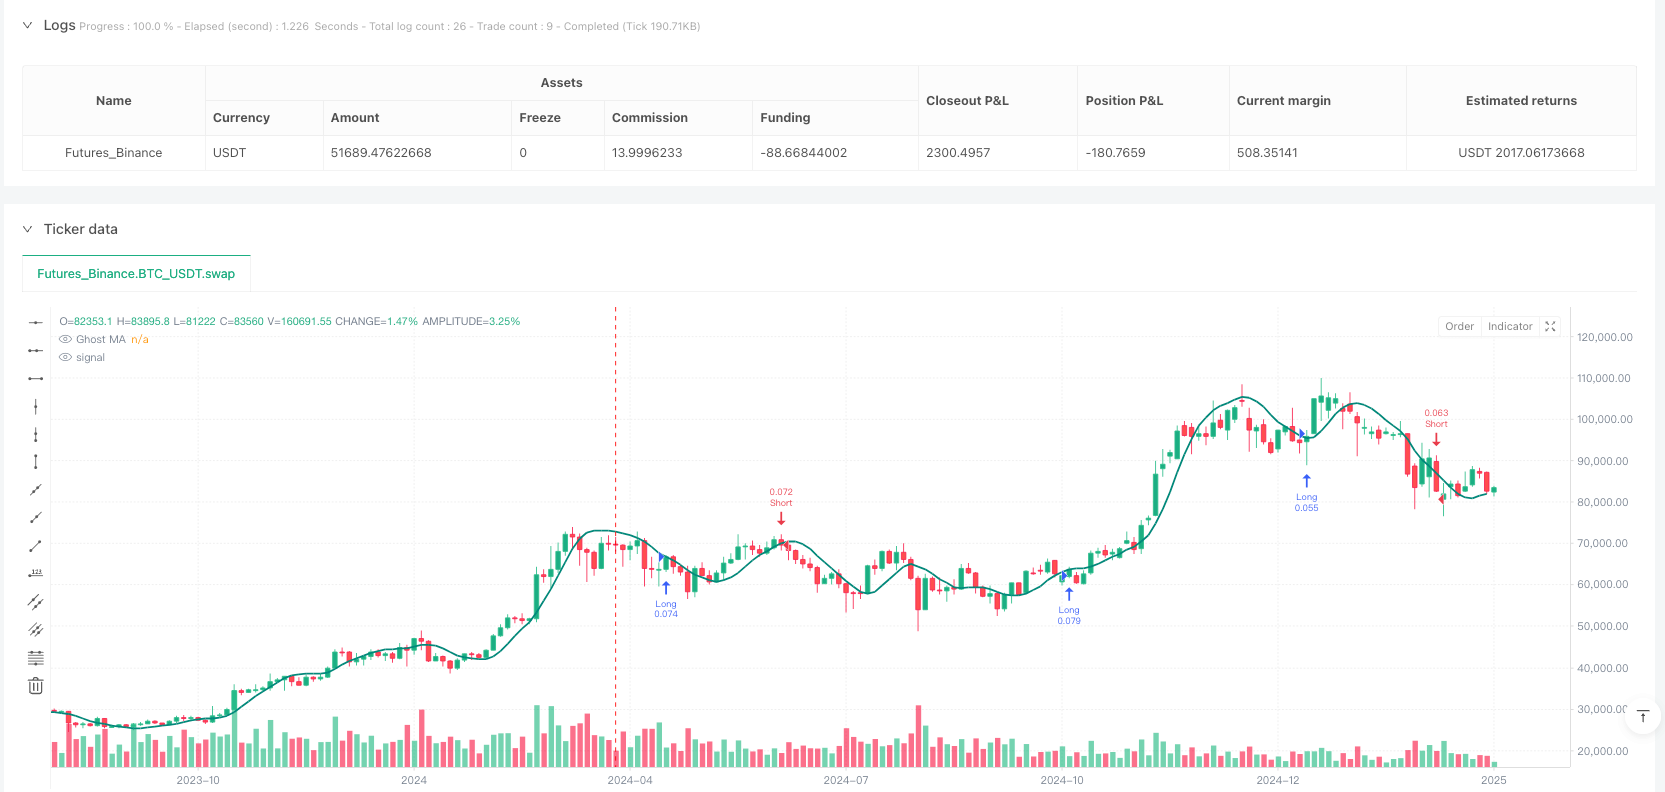1665x792 pixels.
Task: Select the parallel channel drawing tool
Action: pyautogui.click(x=36, y=602)
